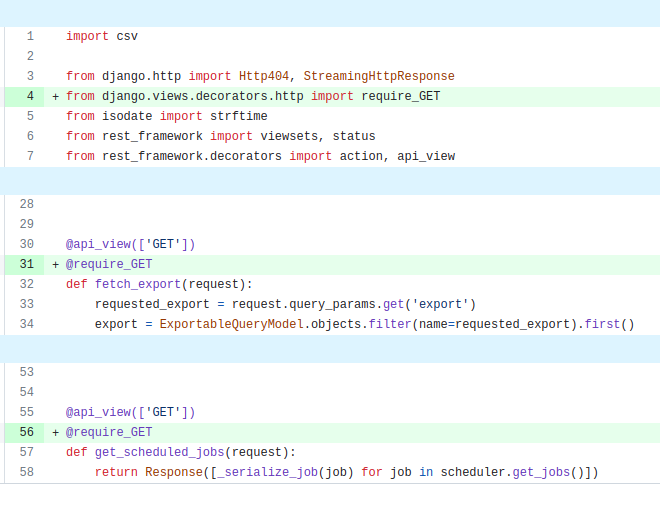The width and height of the screenshot is (660, 518).
Task: Select line number 1 of the diff
Action: 30,36
